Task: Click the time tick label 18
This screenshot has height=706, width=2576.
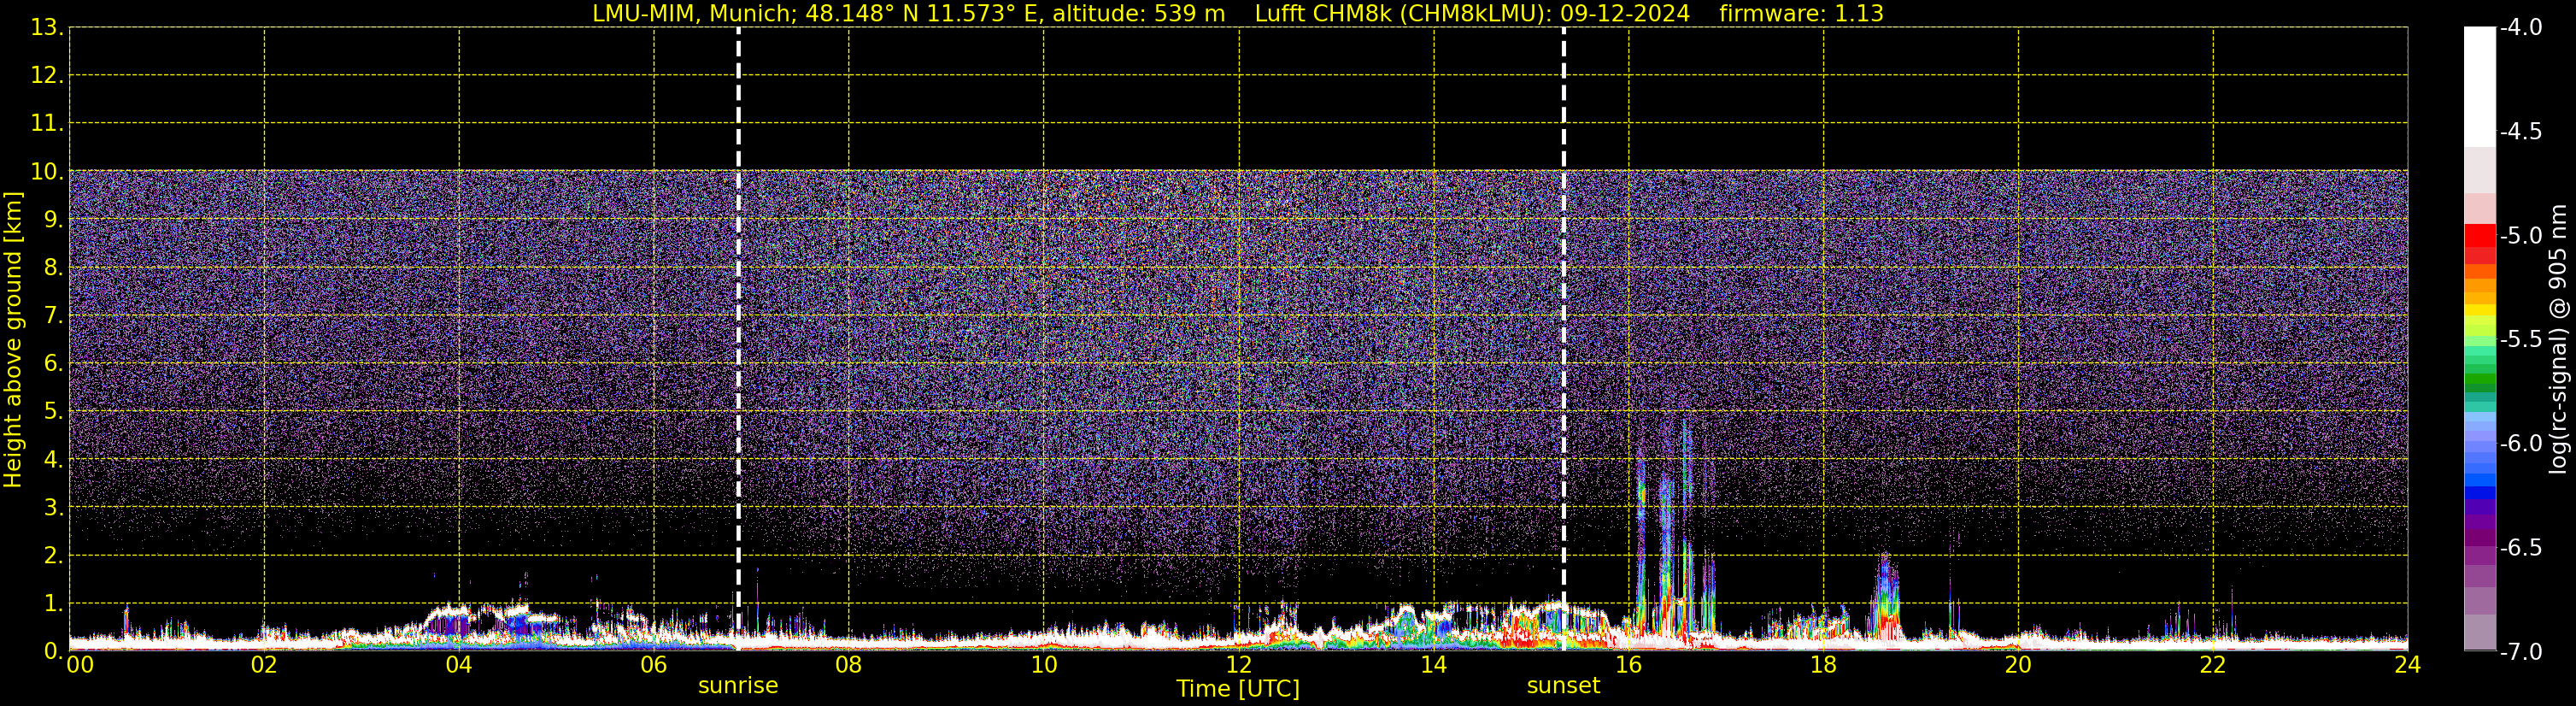Action: point(1823,665)
